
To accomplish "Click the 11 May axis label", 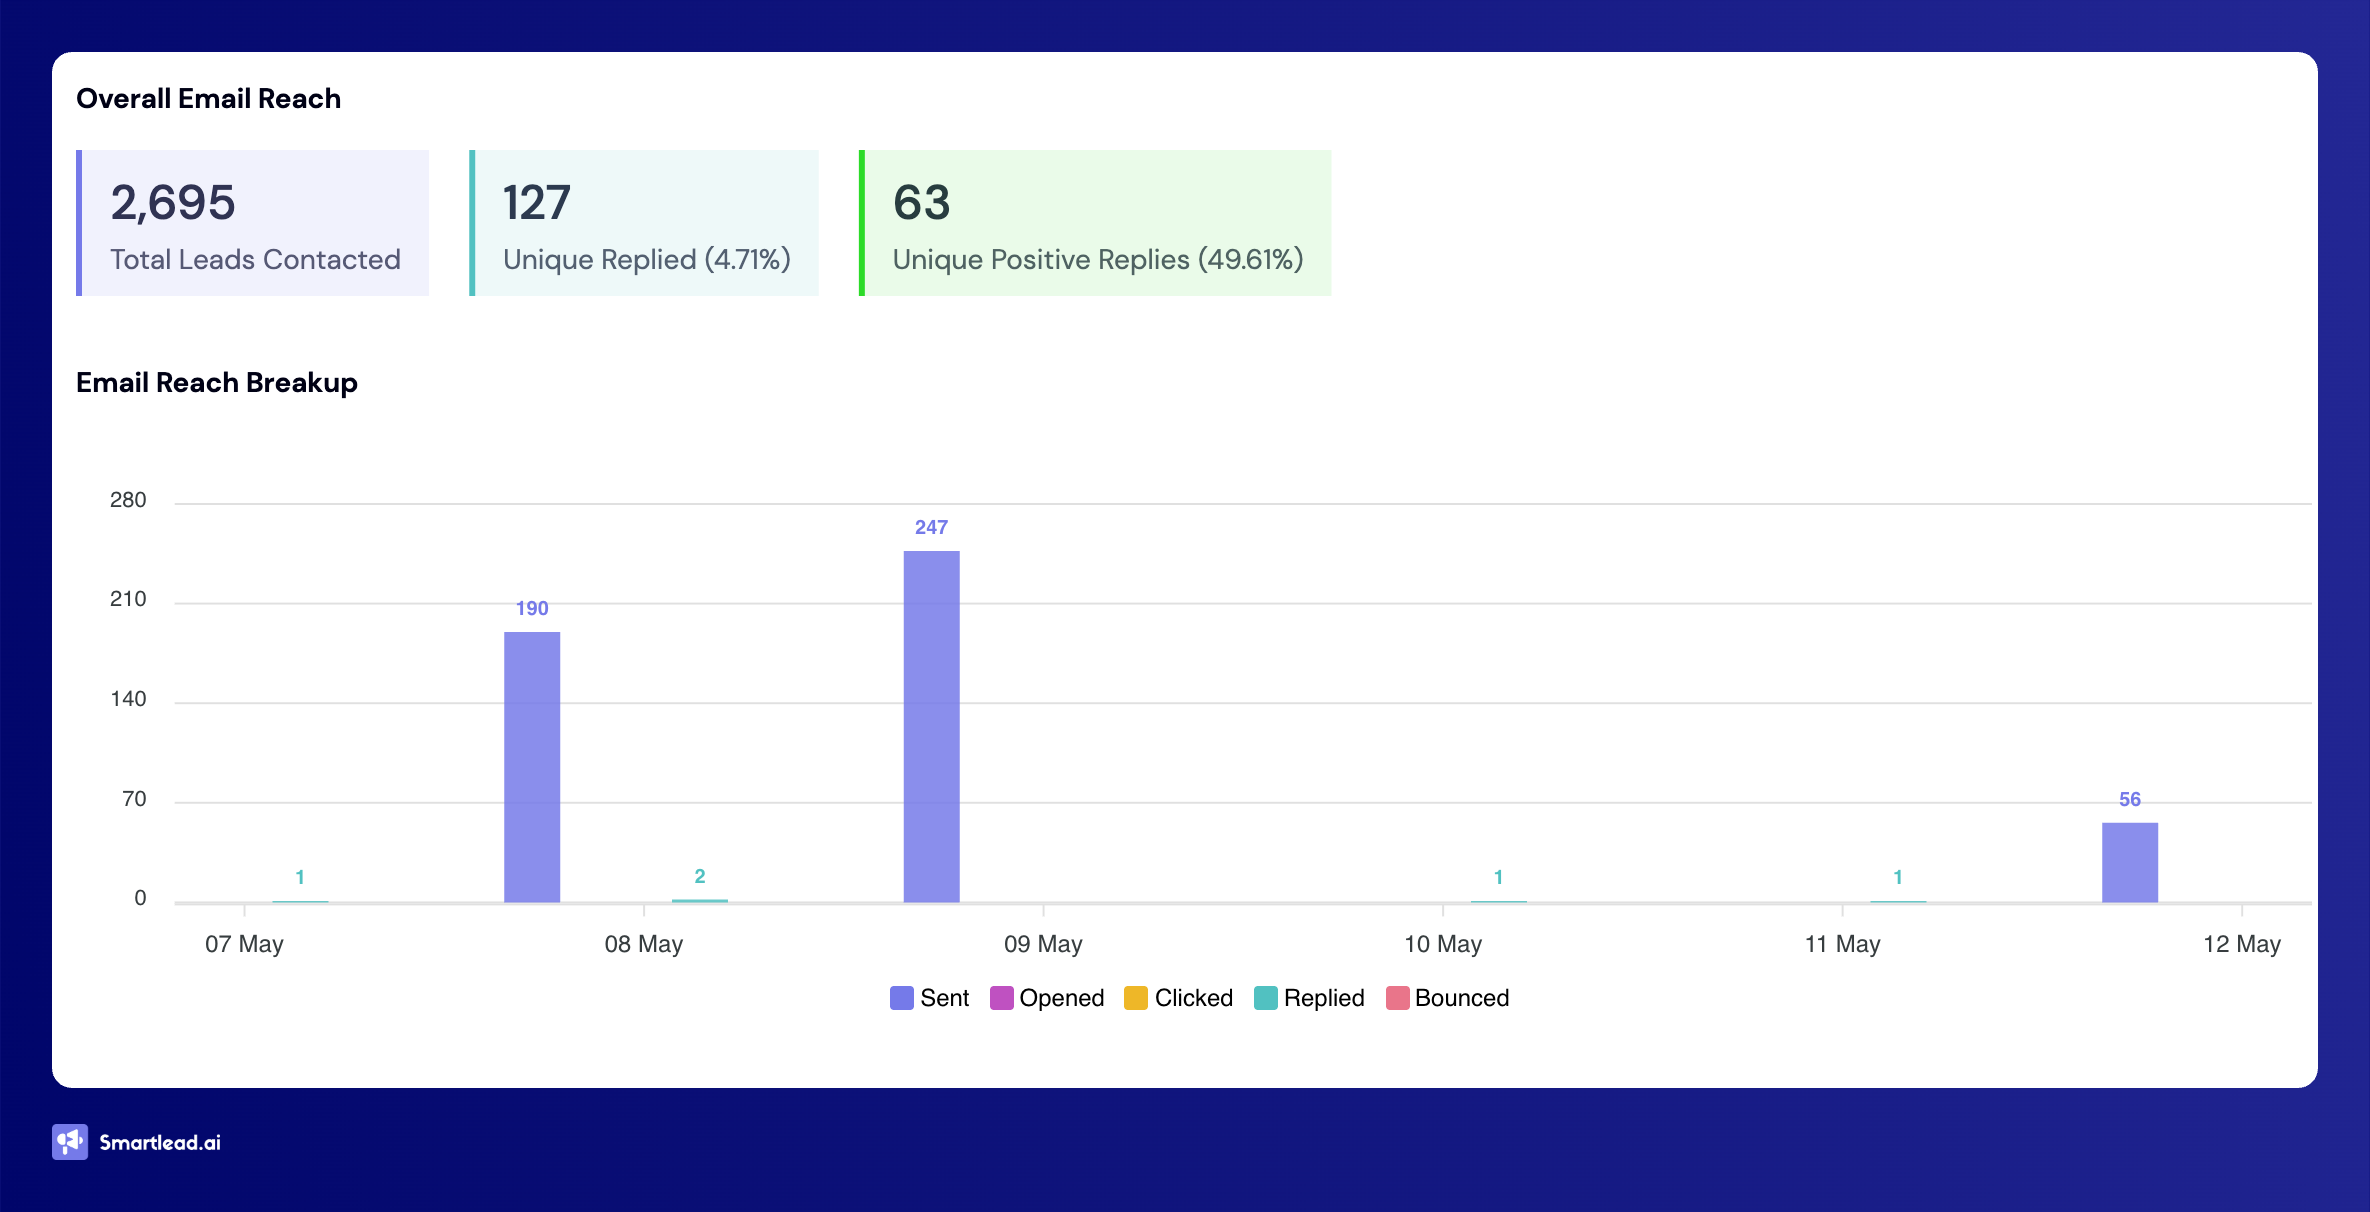I will 1842,944.
